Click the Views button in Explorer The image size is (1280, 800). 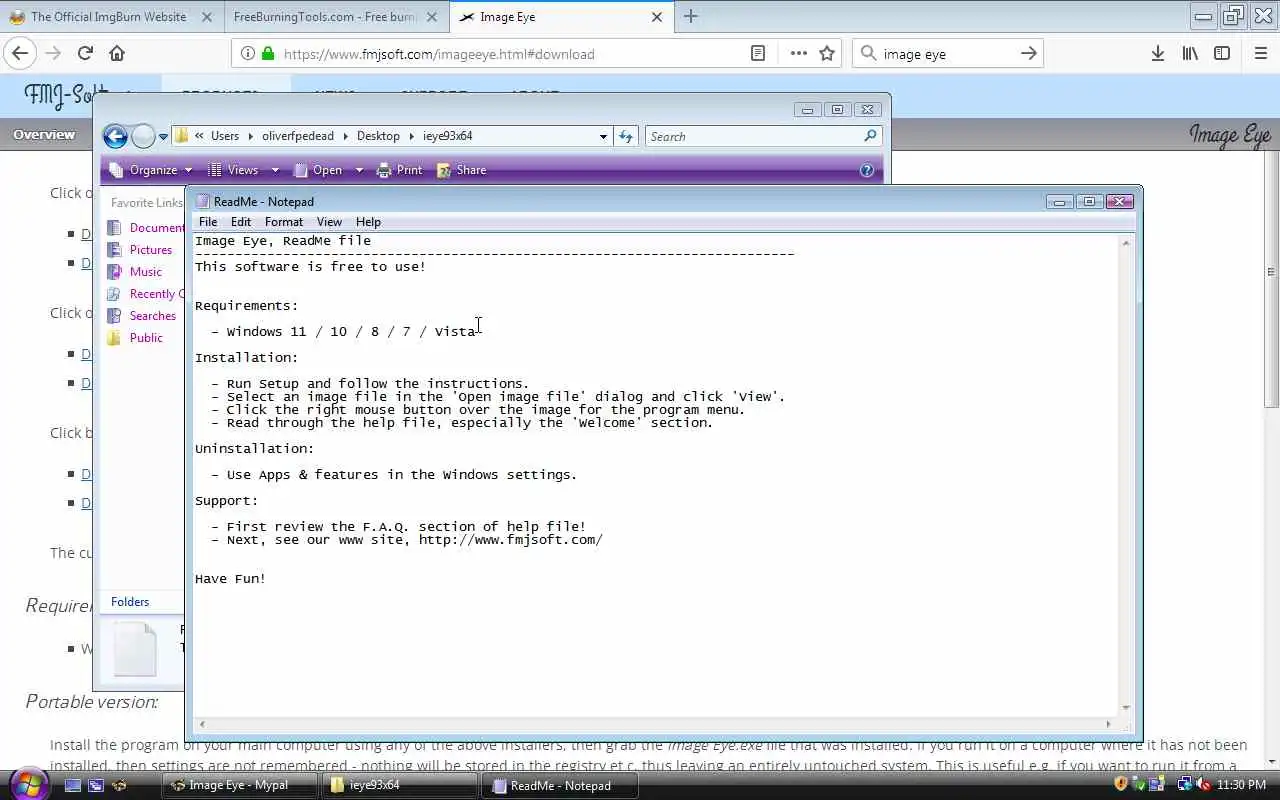point(234,170)
